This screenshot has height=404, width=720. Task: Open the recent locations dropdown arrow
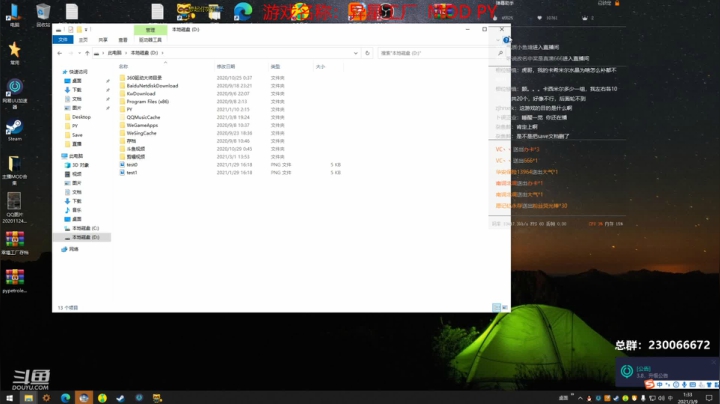coord(79,53)
